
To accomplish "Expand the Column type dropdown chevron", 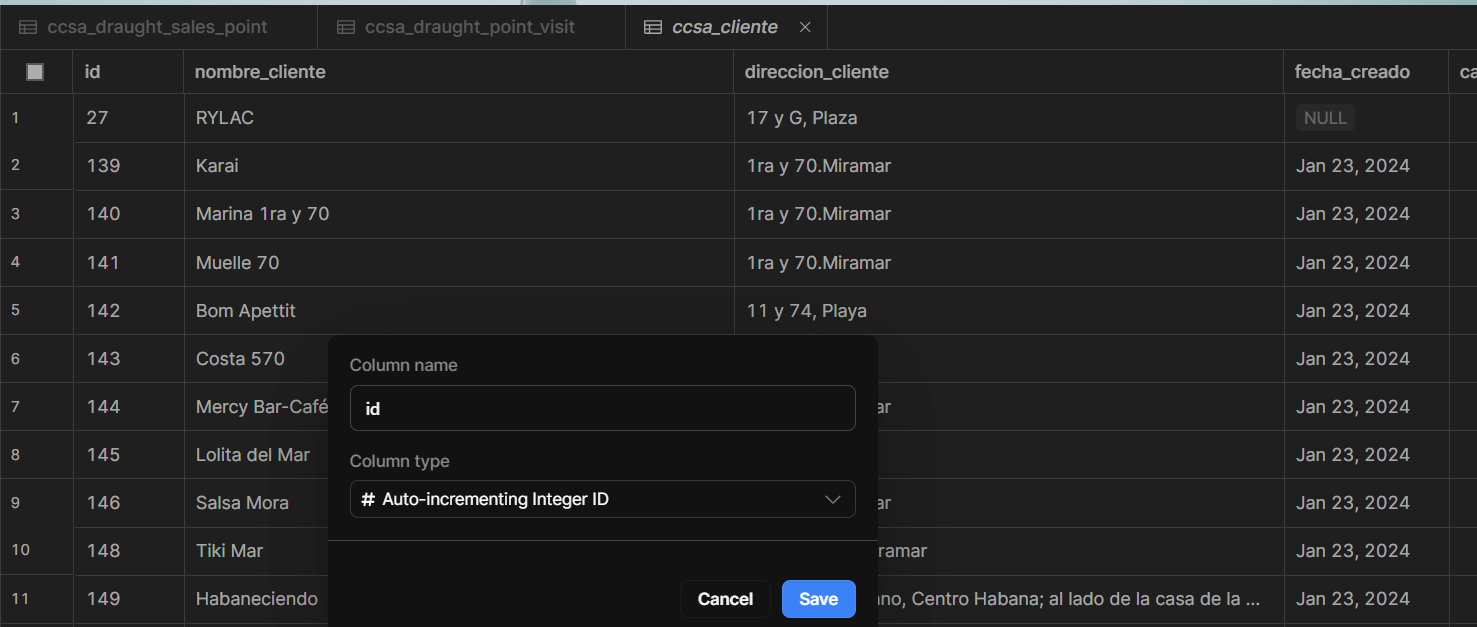I will (x=832, y=499).
